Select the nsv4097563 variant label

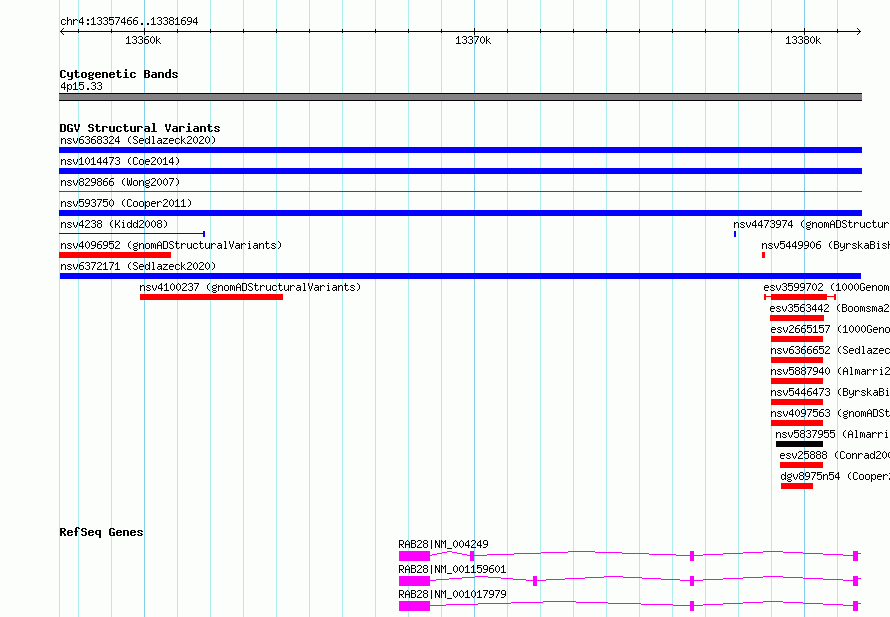830,413
